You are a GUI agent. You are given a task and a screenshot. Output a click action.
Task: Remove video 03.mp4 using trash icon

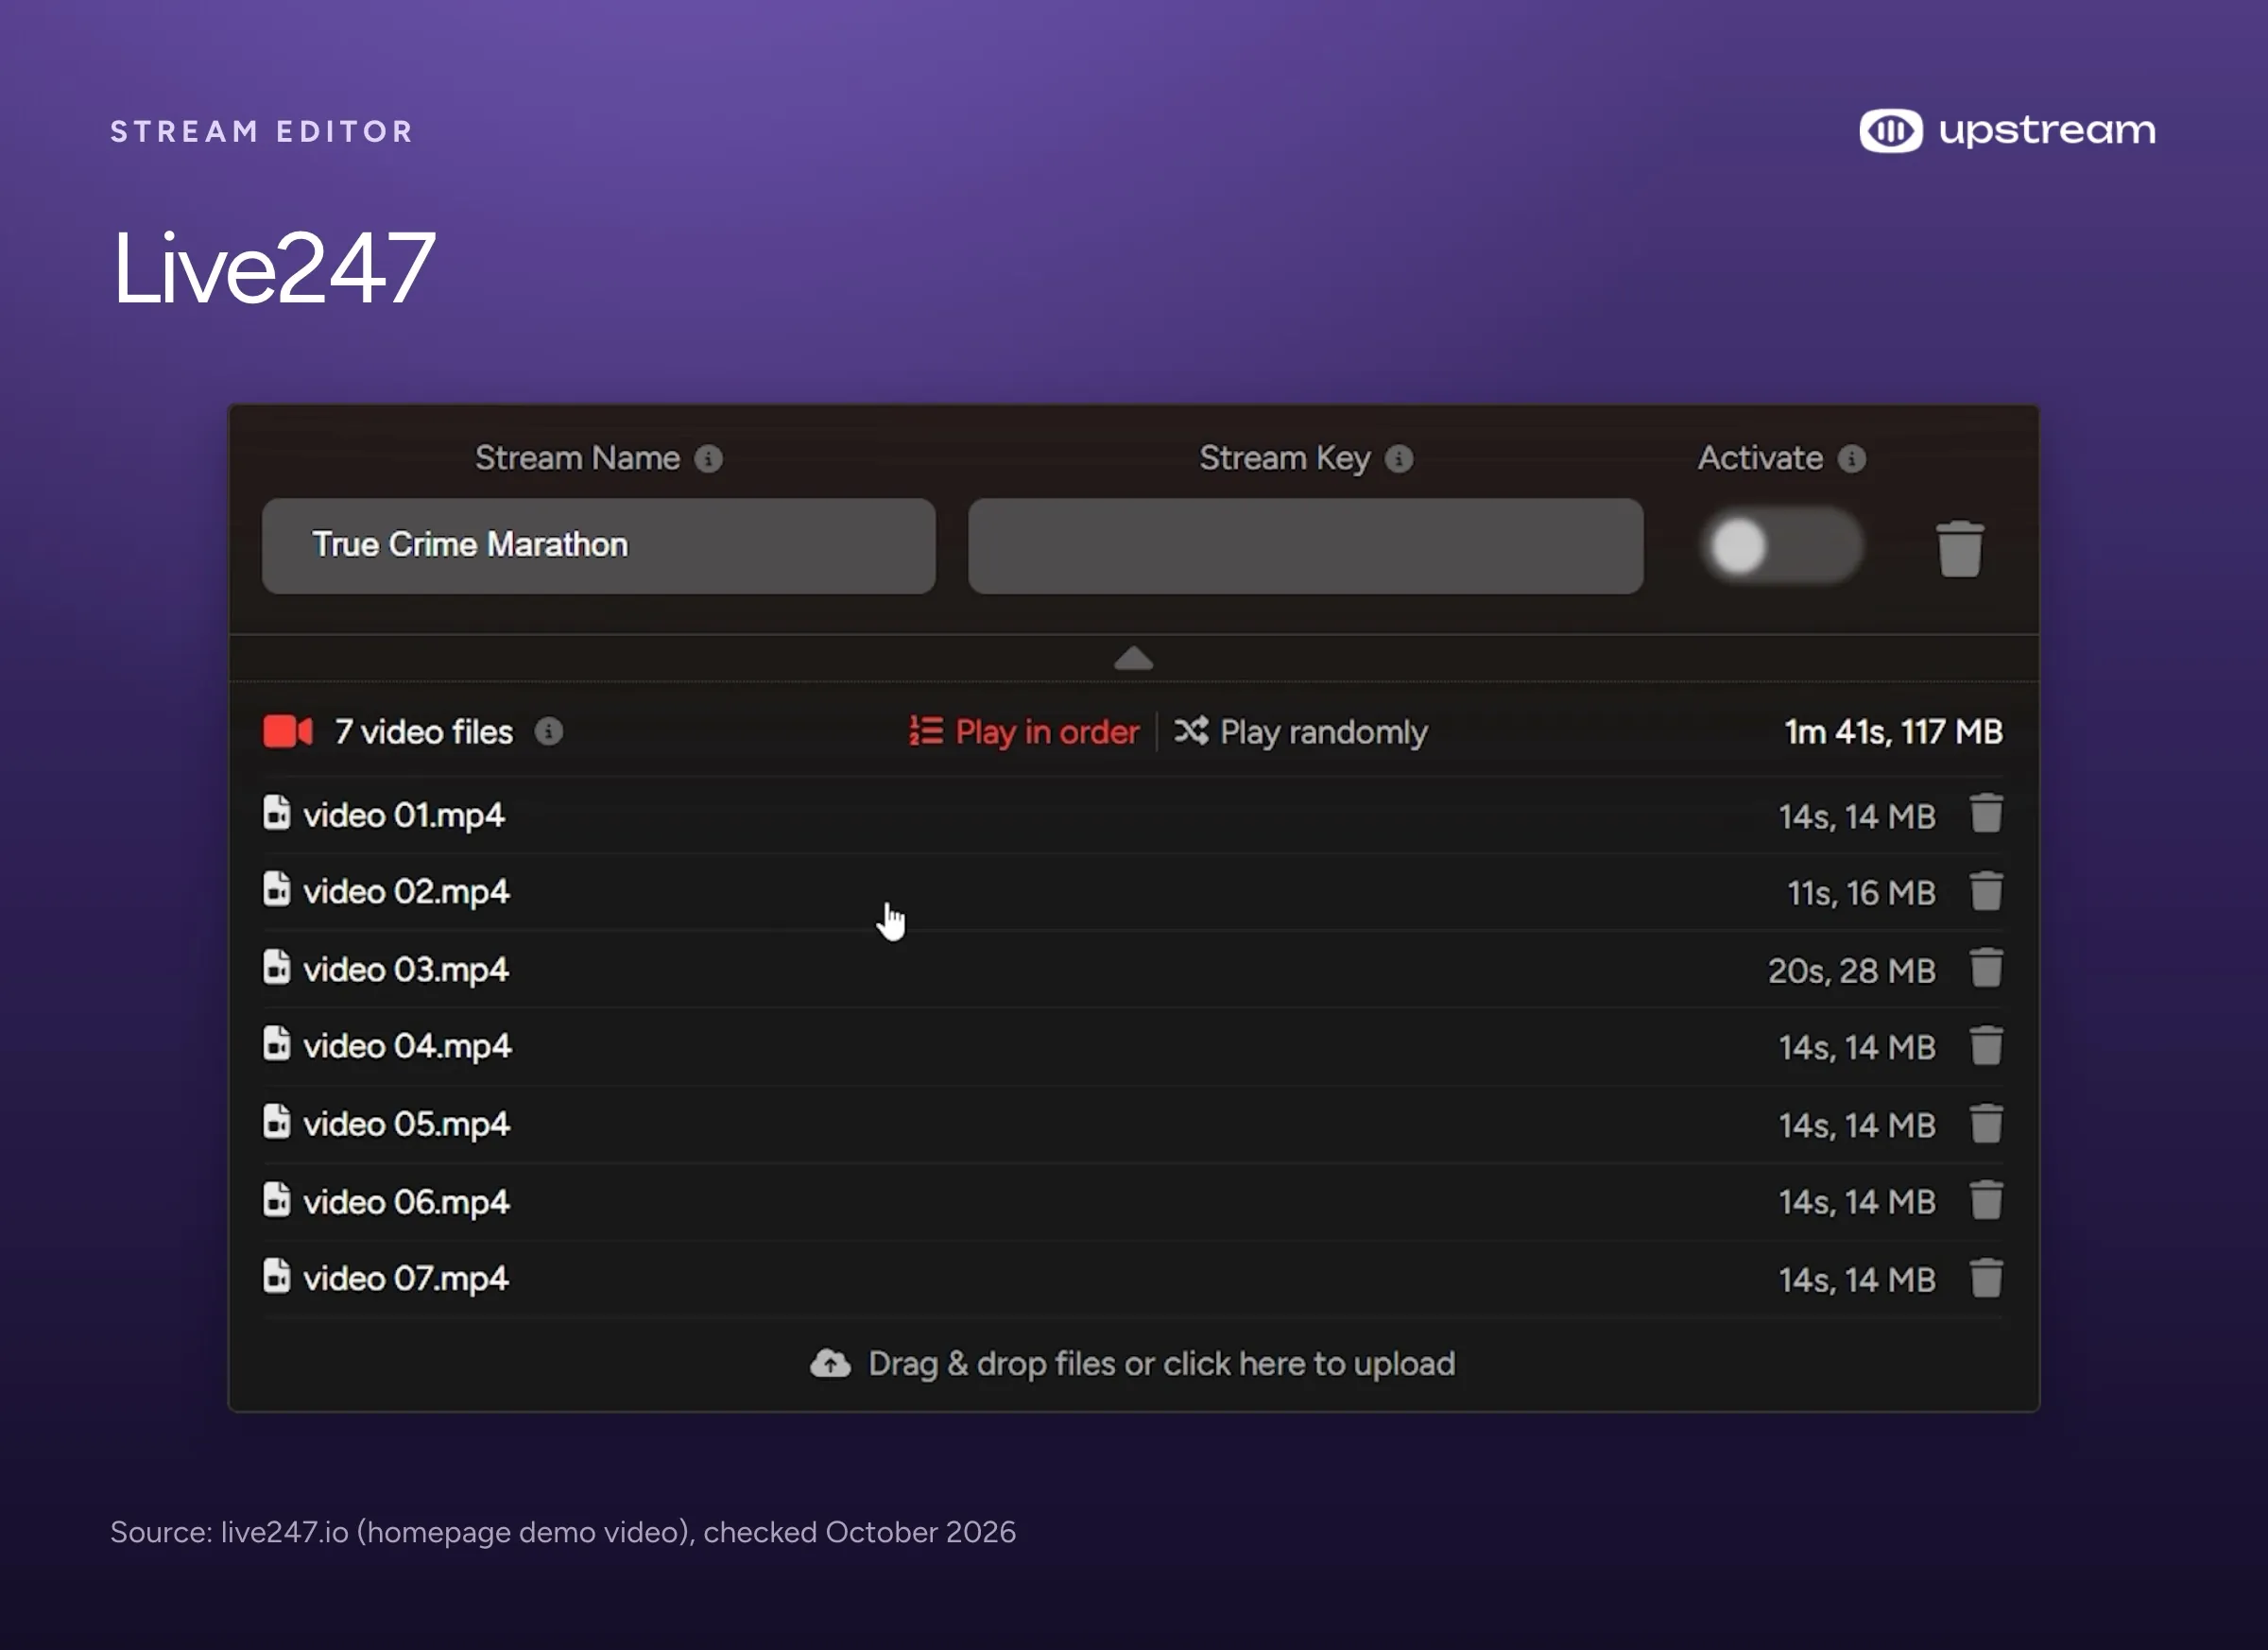coord(1986,968)
